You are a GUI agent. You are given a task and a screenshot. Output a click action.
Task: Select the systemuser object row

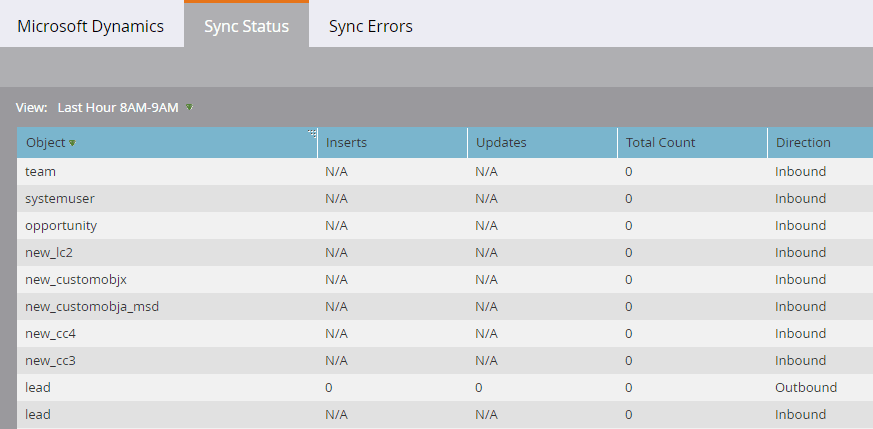pos(60,198)
